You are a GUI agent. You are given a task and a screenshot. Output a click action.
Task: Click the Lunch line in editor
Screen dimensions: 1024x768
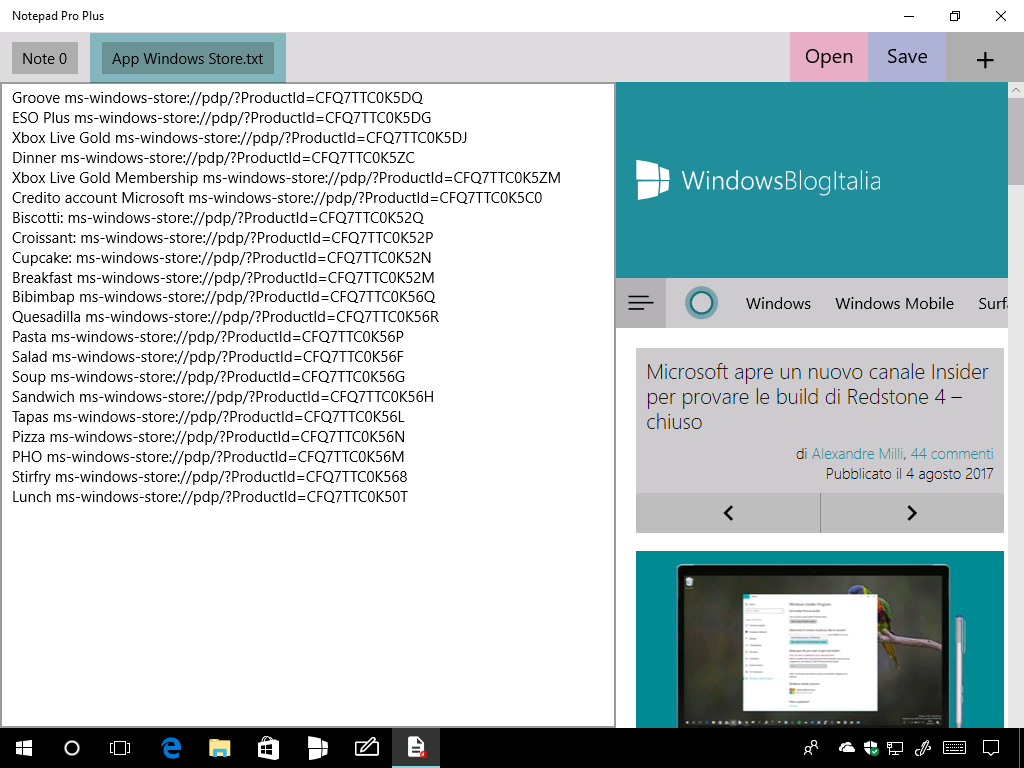pos(210,497)
